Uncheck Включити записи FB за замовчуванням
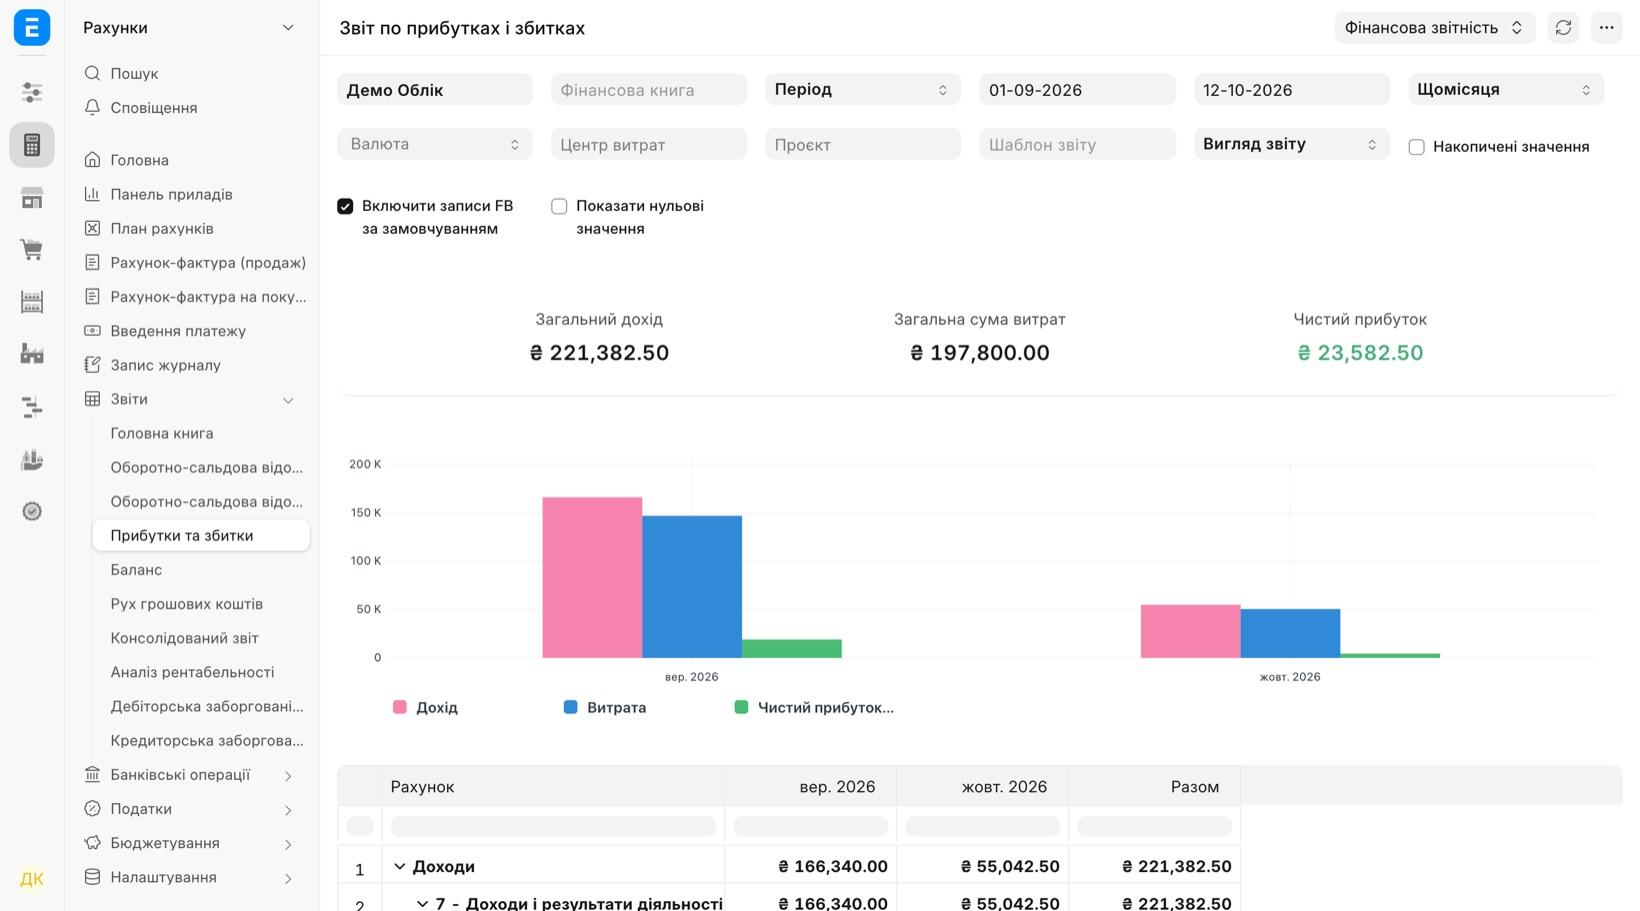This screenshot has height=911, width=1640. point(345,206)
